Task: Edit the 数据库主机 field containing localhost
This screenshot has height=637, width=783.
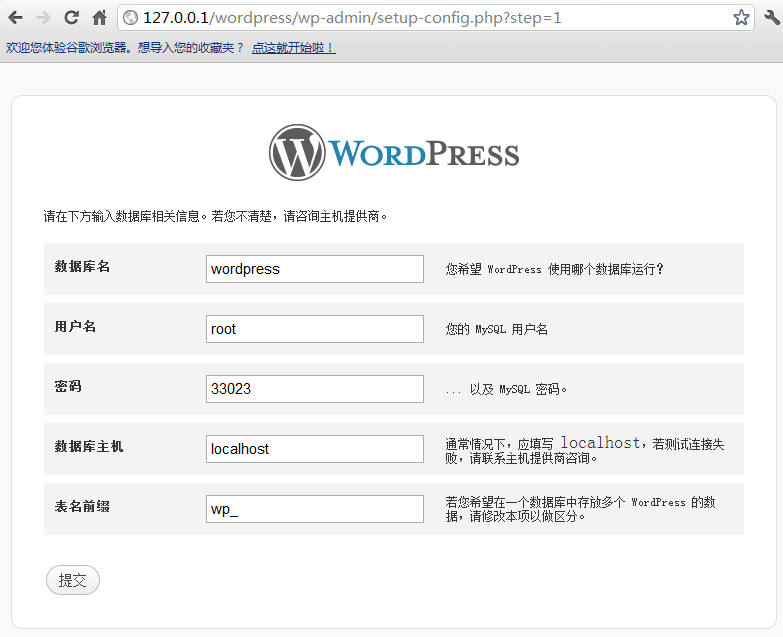Action: tap(315, 449)
